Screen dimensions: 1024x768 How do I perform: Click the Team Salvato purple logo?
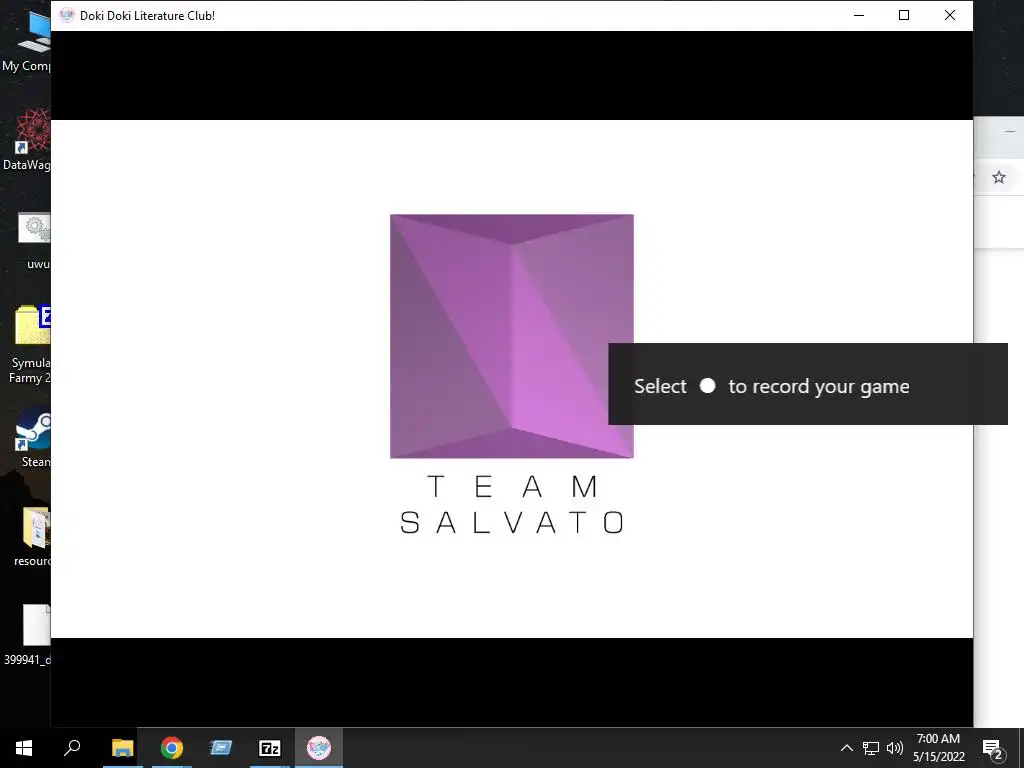click(x=512, y=336)
